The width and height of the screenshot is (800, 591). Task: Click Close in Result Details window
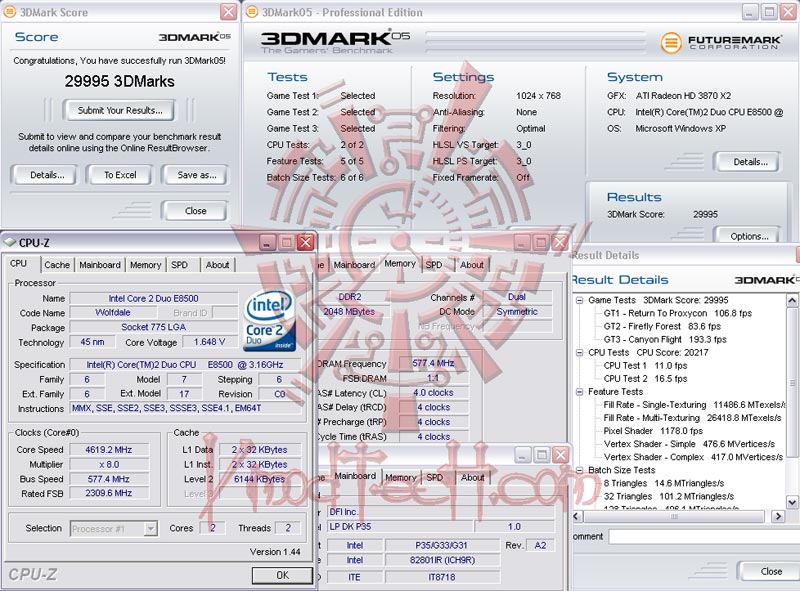tap(771, 571)
